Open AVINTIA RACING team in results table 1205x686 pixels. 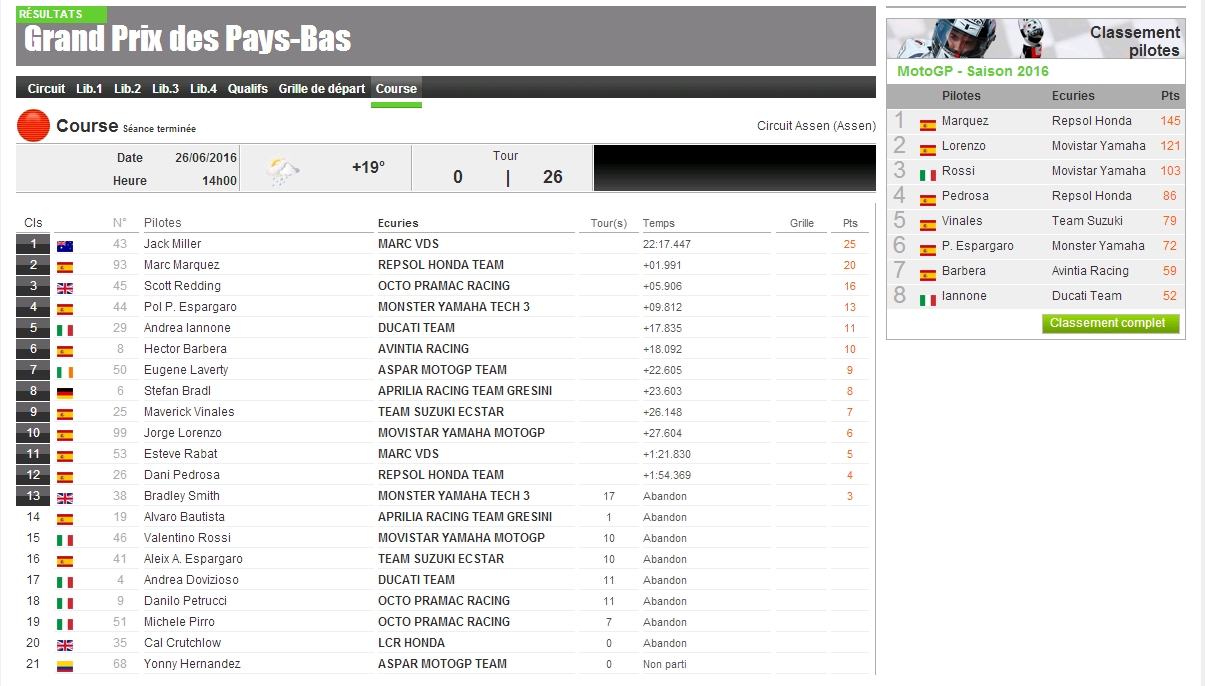point(424,349)
